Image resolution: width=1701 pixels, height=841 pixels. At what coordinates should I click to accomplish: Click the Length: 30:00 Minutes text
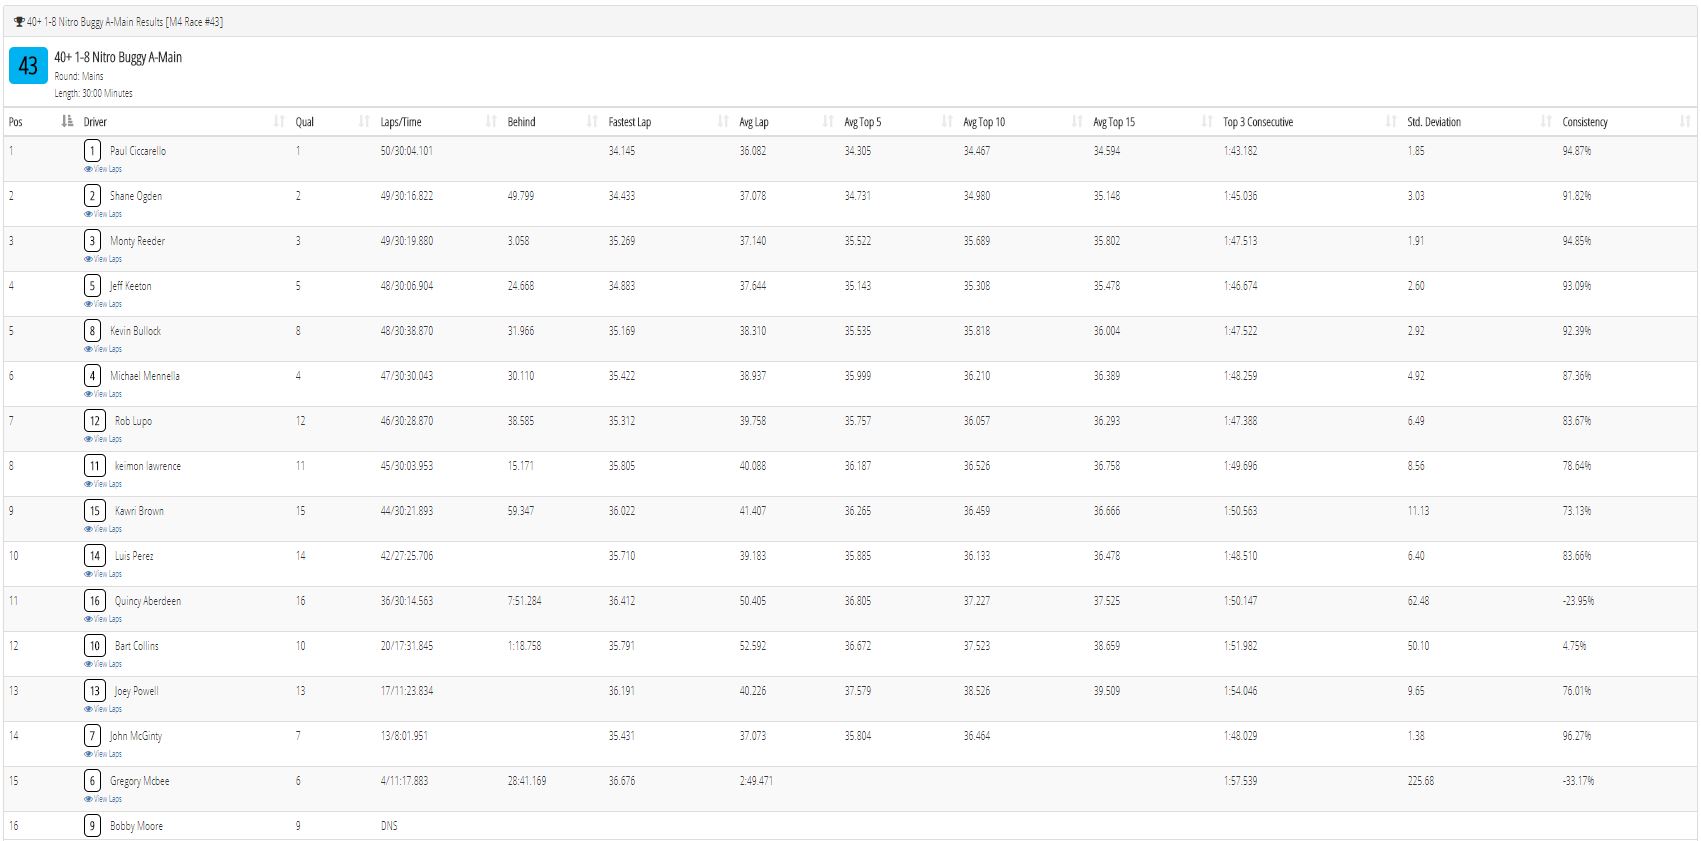coord(93,94)
